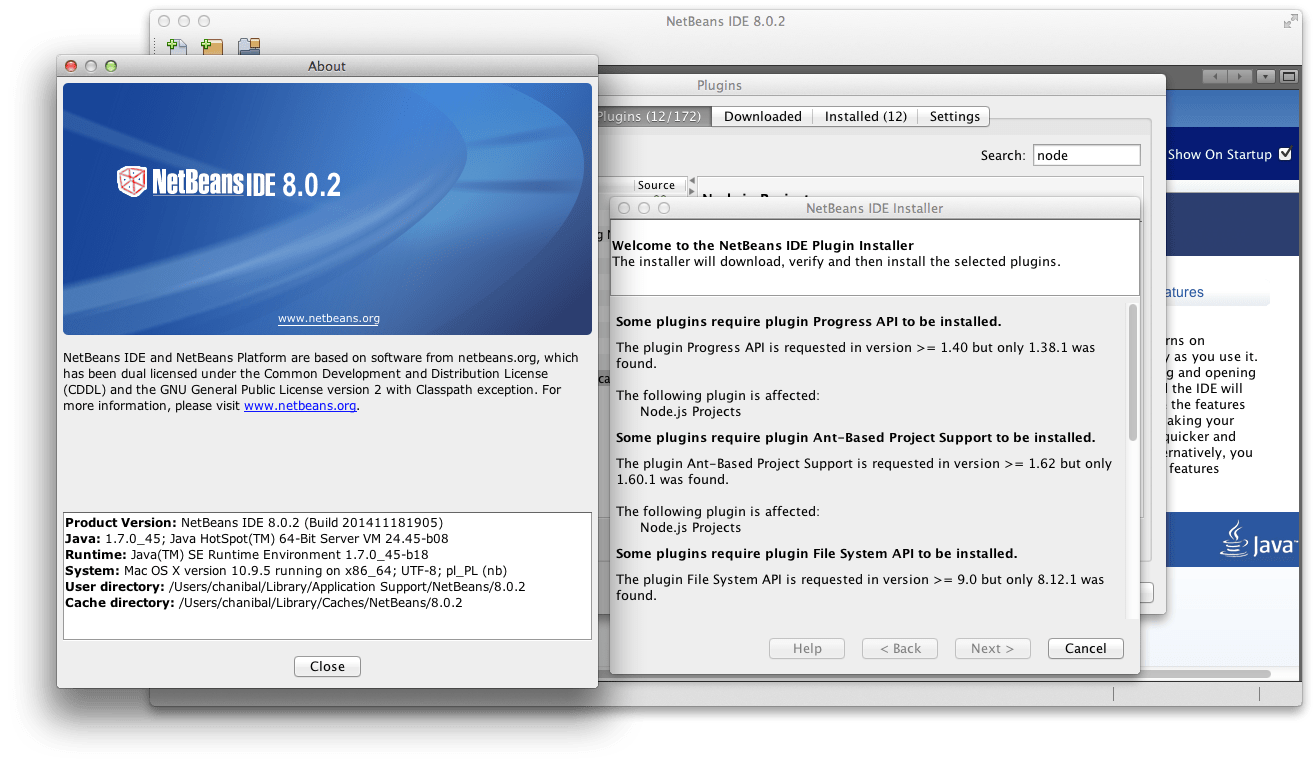Click the Runtime line in About

pos(247,554)
